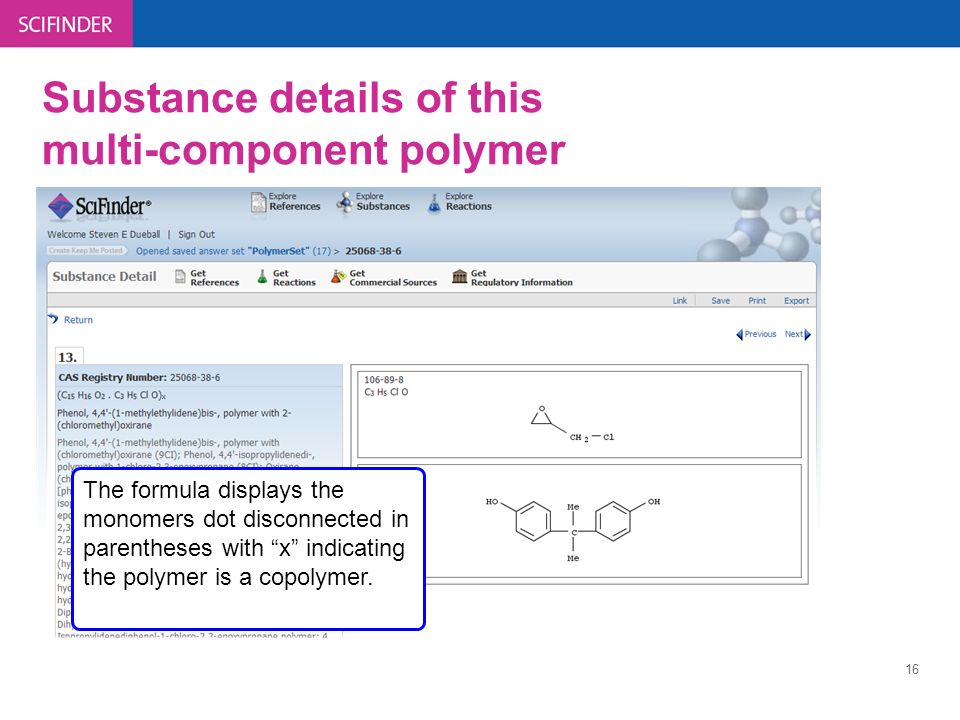Select Get Commercial Sources toolbar text
The height and width of the screenshot is (720, 960).
tap(393, 278)
